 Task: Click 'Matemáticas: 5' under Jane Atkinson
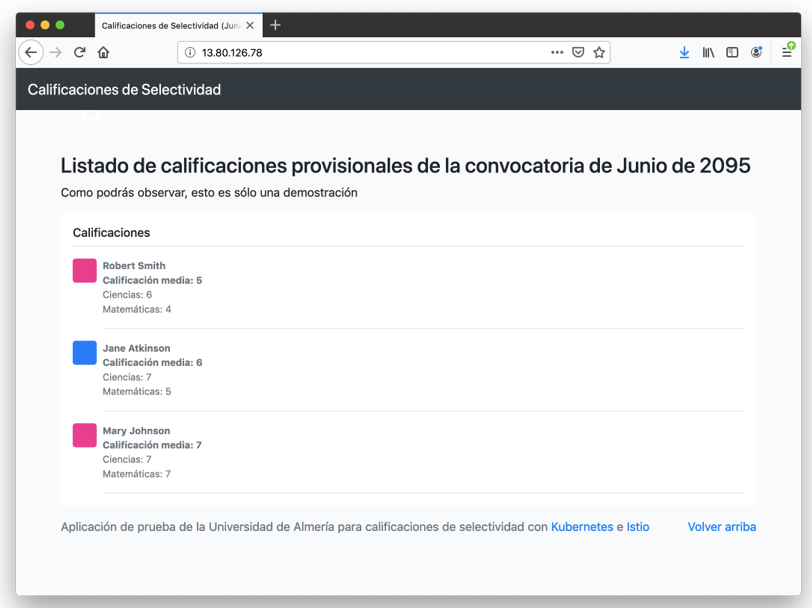tap(137, 392)
